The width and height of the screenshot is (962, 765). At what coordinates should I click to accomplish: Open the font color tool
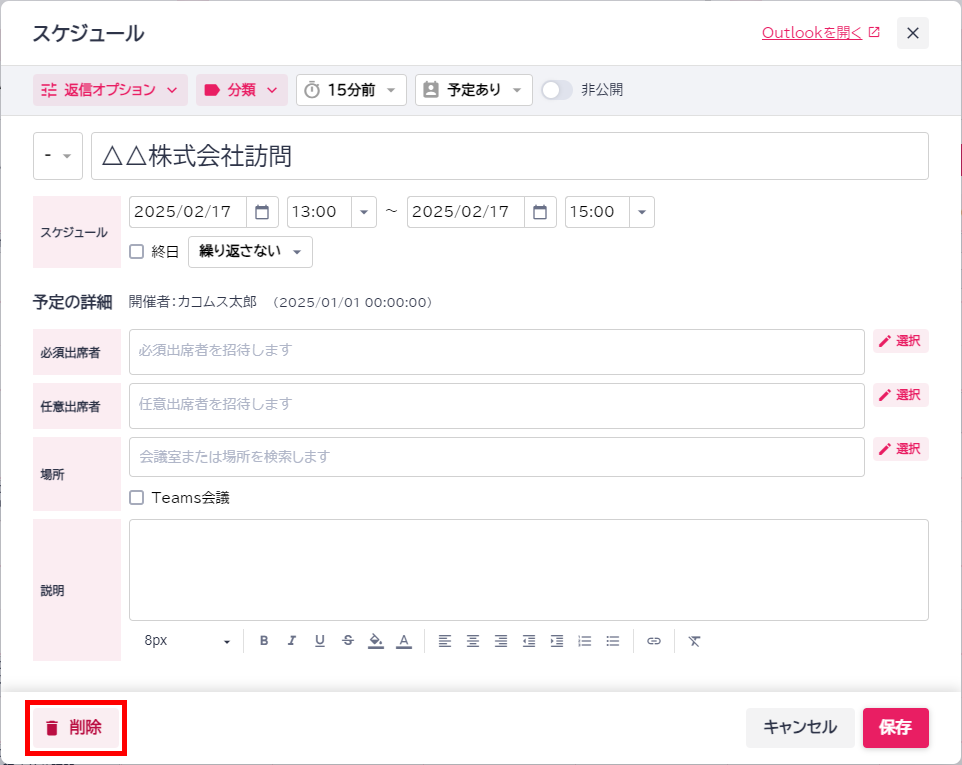click(404, 640)
